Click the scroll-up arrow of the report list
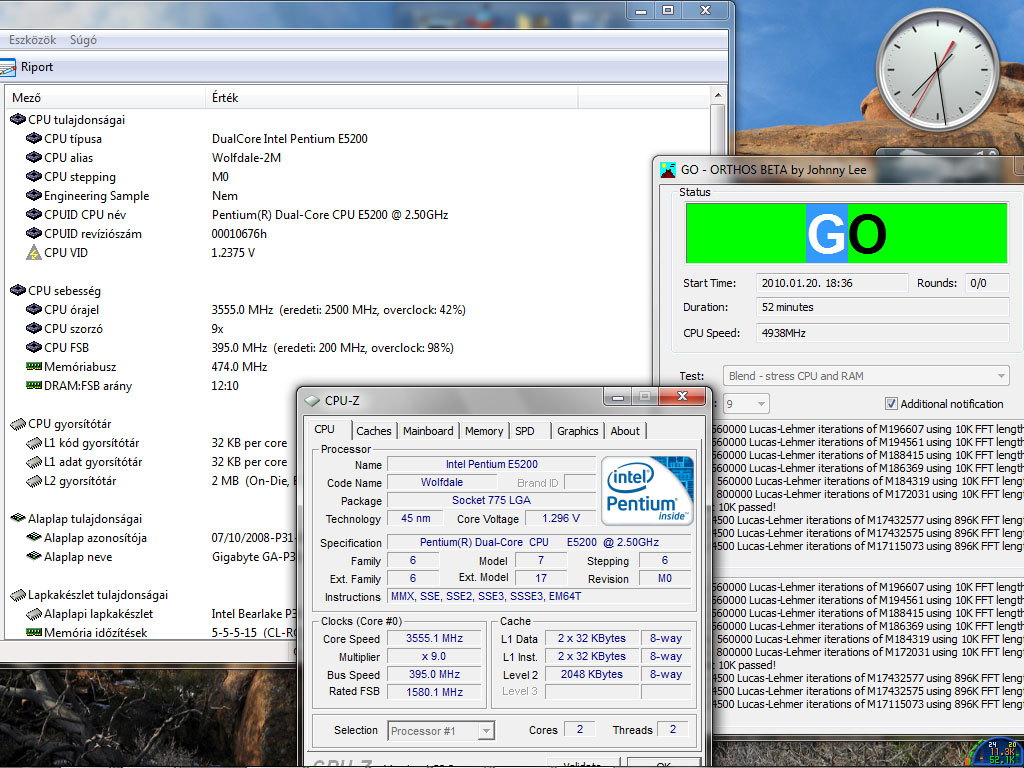The image size is (1024, 768). click(718, 95)
